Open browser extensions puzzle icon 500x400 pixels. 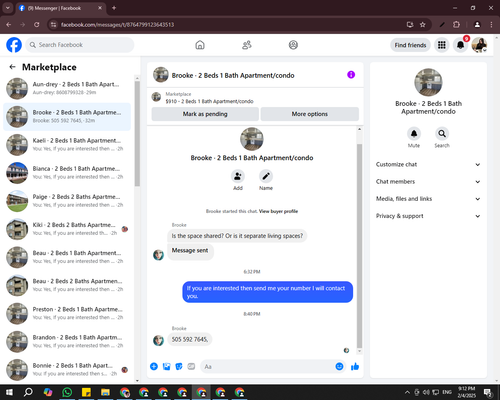click(456, 25)
